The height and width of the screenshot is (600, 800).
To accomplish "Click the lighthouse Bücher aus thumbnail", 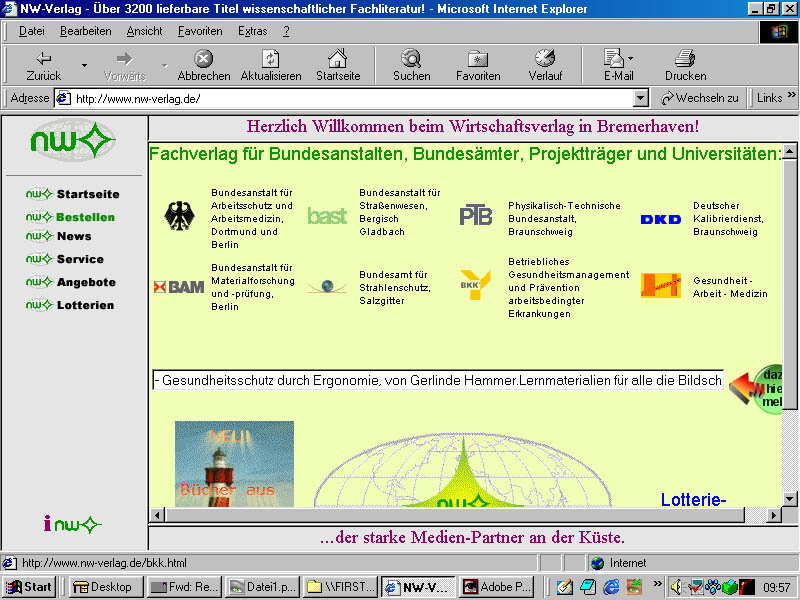I will (234, 464).
